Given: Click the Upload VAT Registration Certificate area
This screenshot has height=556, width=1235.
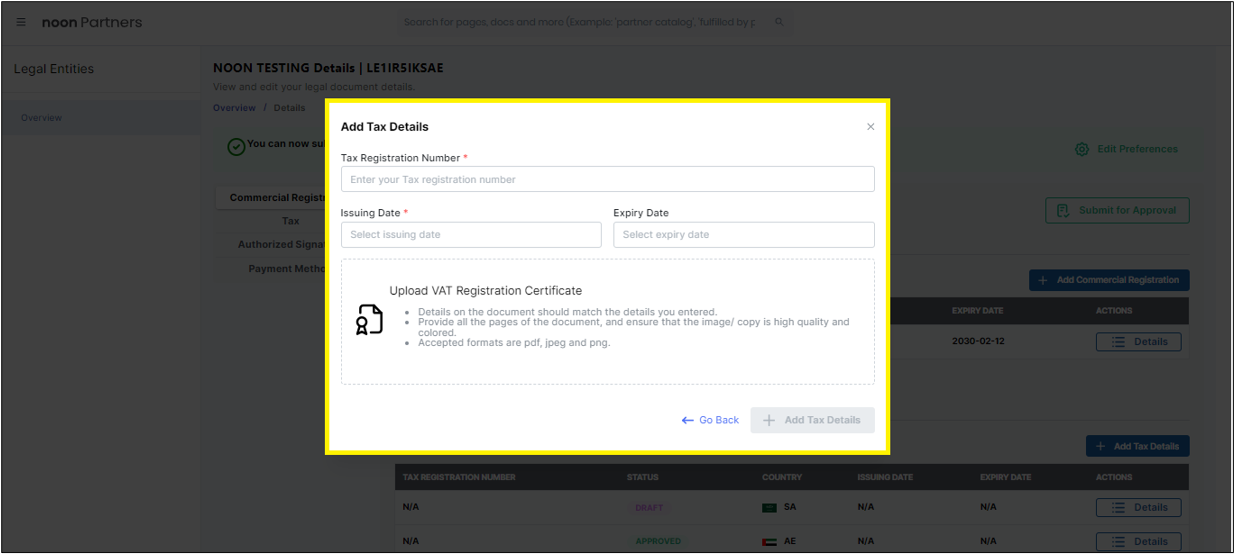Looking at the screenshot, I should click(x=607, y=321).
